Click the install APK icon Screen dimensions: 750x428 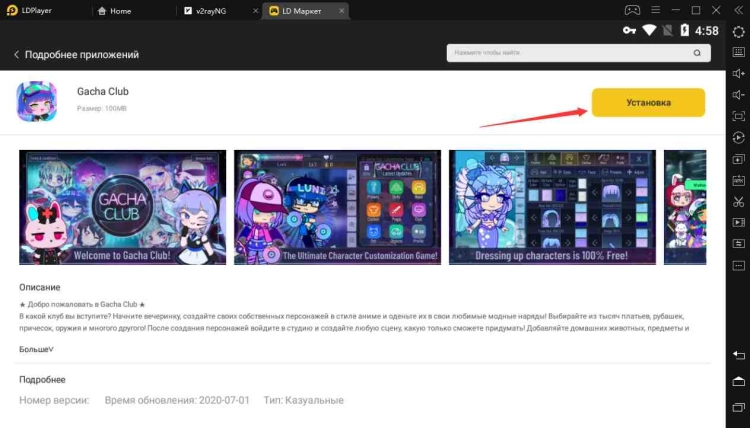tap(739, 180)
